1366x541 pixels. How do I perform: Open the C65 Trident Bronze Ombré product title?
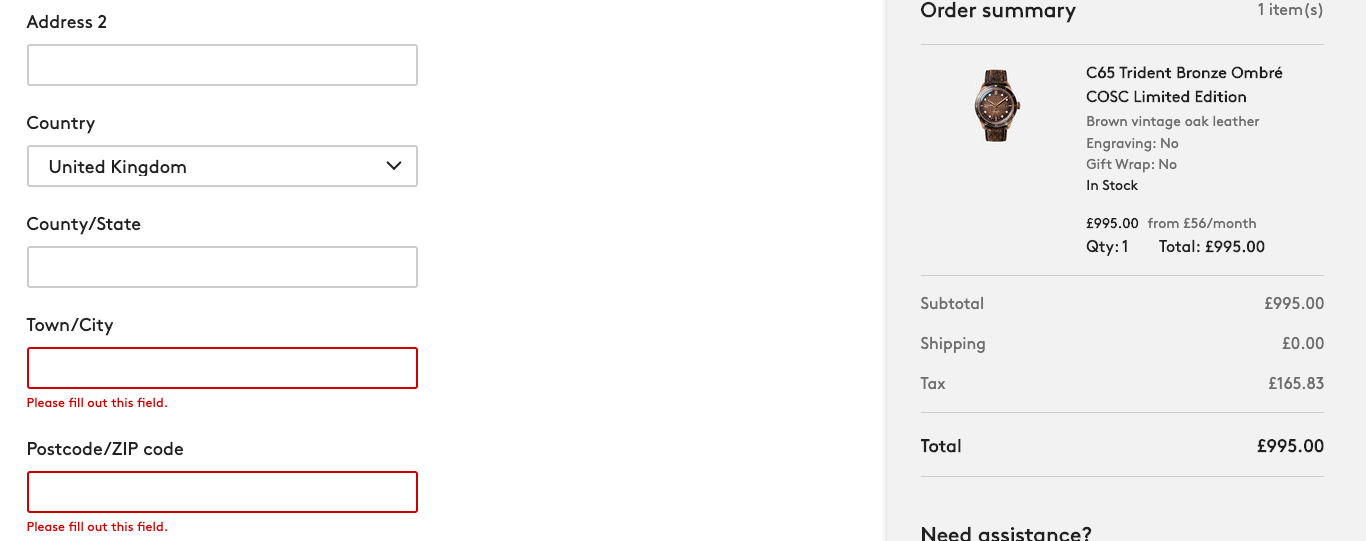[1184, 85]
